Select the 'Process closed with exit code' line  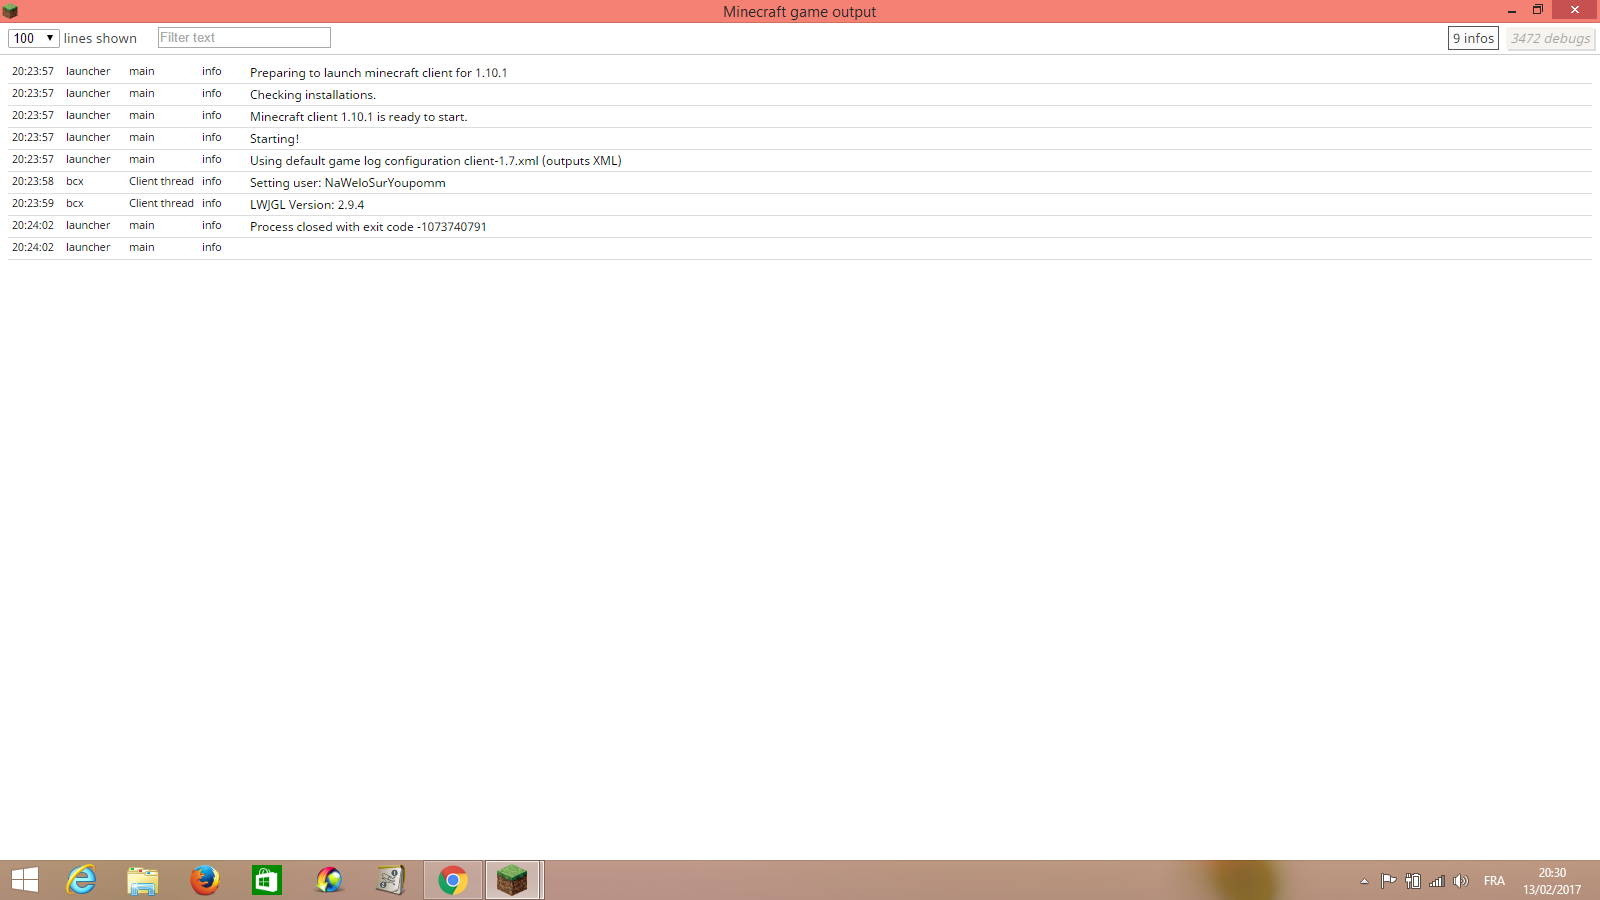(x=800, y=226)
